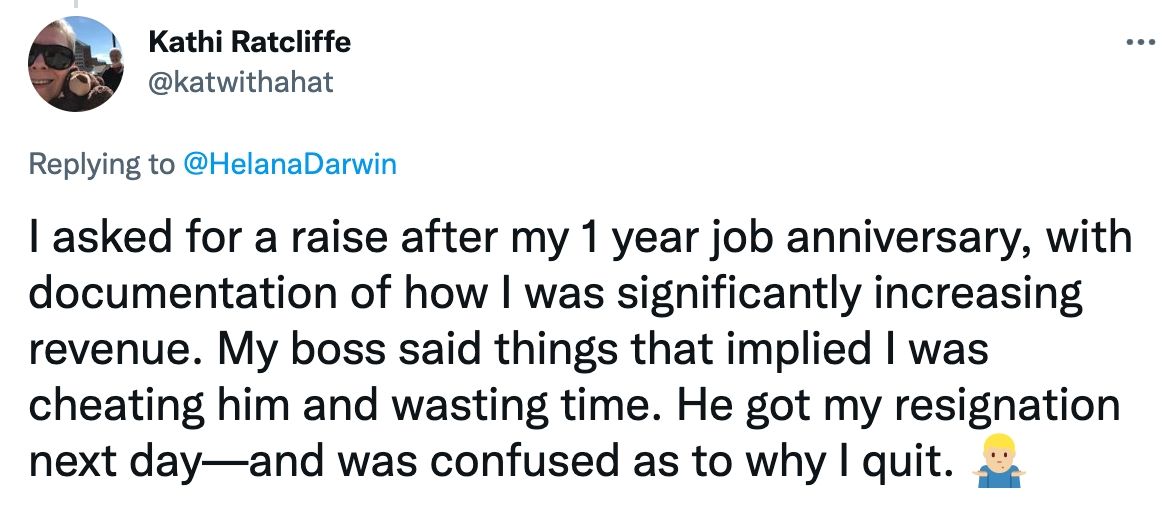Image resolution: width=1174 pixels, height=512 pixels.
Task: Follow the @HelanaDarwin mention link
Action: pyautogui.click(x=288, y=164)
